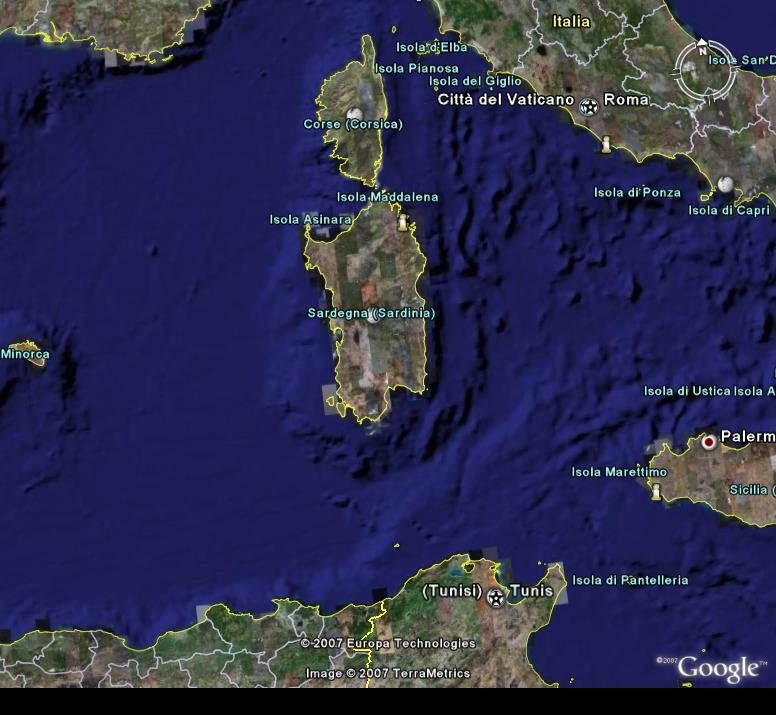Click the compass north indicator
776x715 pixels.
click(702, 45)
